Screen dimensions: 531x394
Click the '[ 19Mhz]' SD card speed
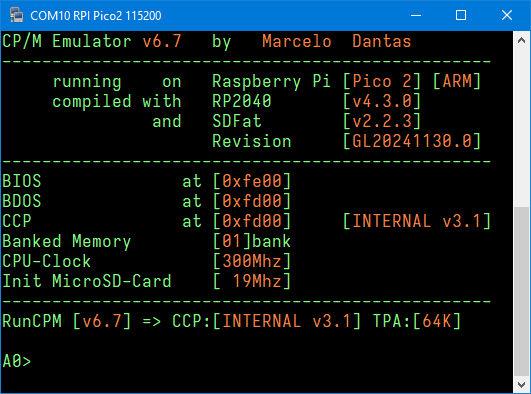click(x=252, y=281)
